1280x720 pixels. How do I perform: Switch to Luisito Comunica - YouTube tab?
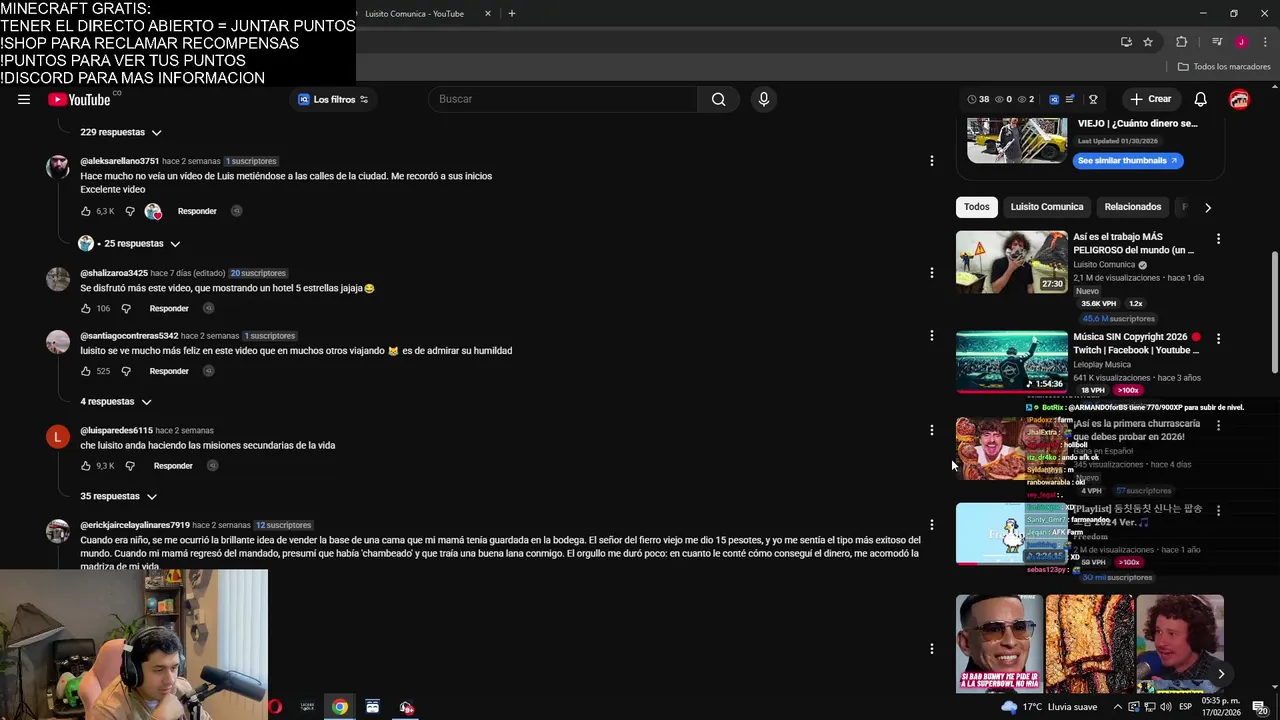click(414, 14)
